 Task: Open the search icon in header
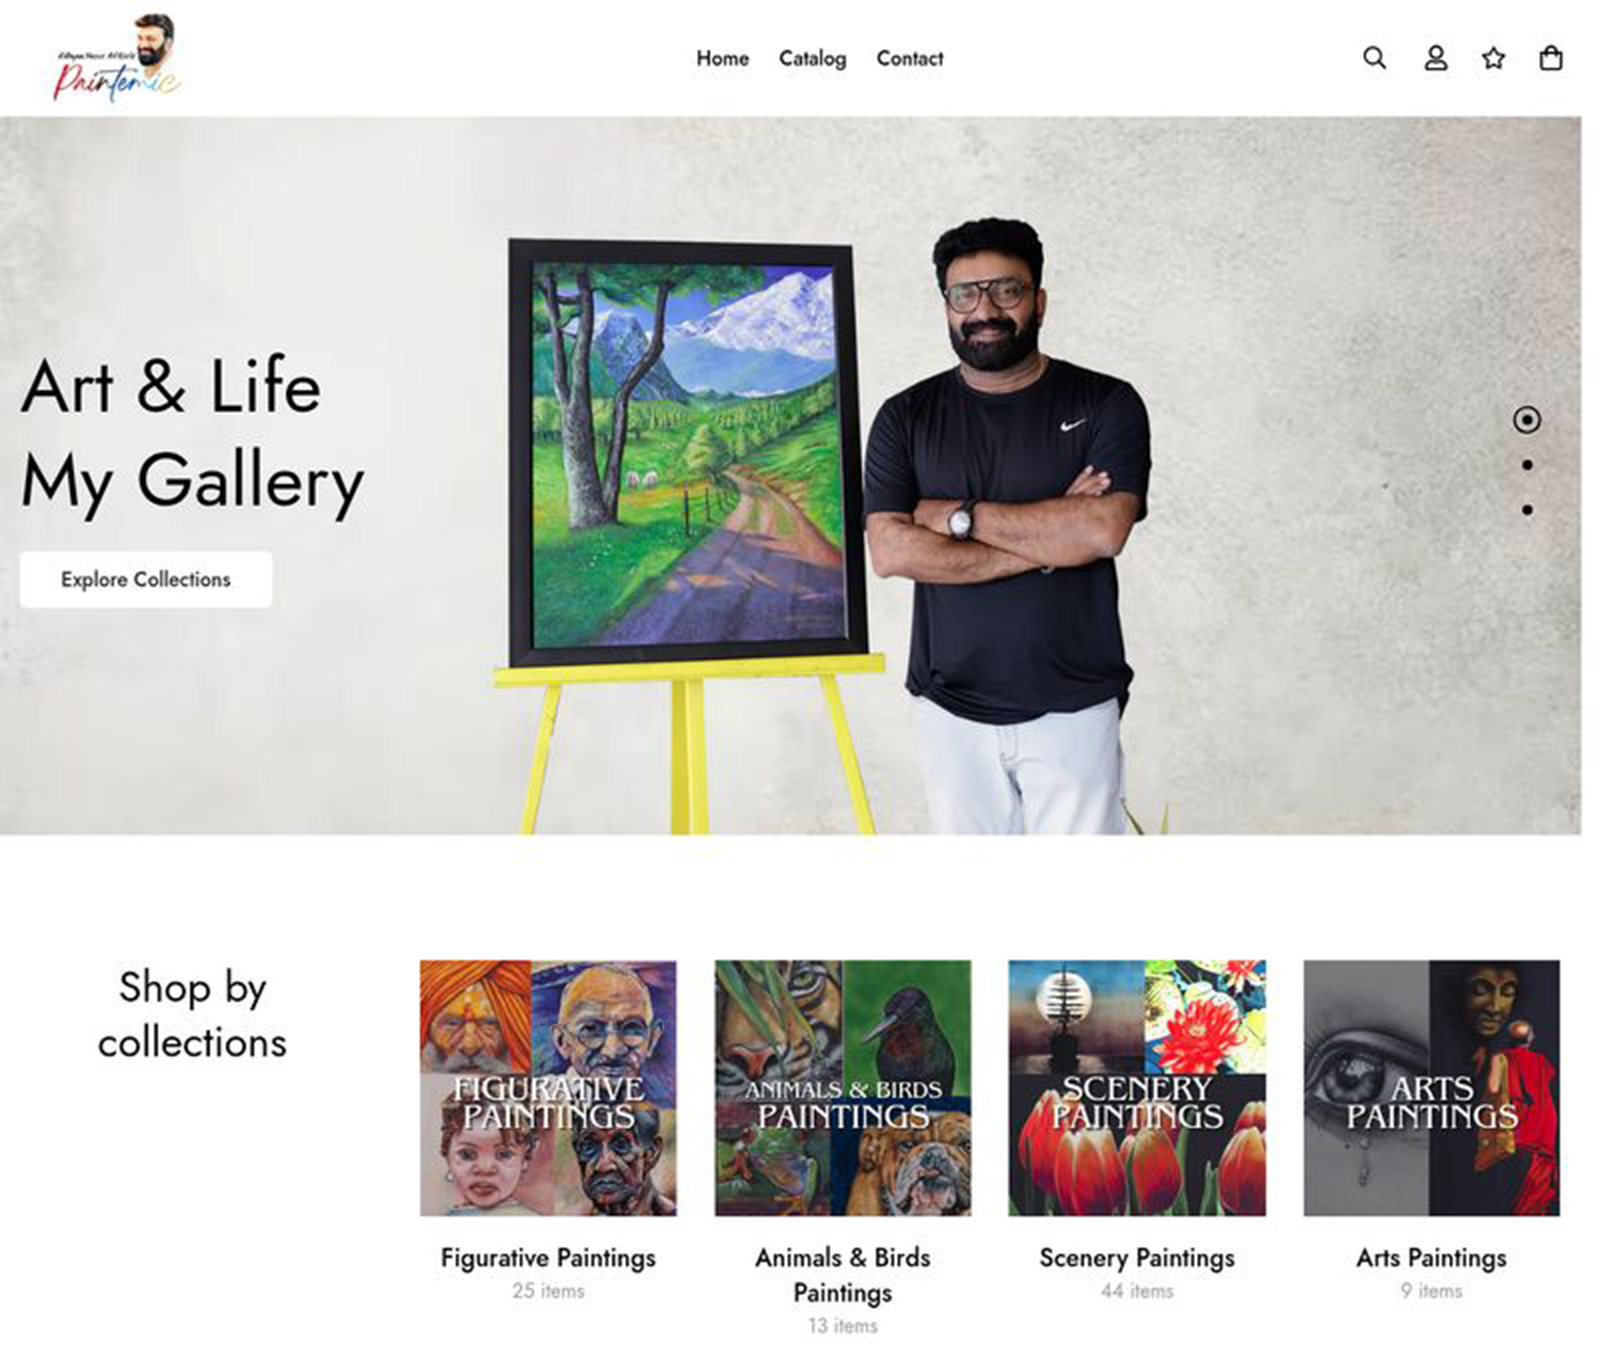click(x=1375, y=58)
